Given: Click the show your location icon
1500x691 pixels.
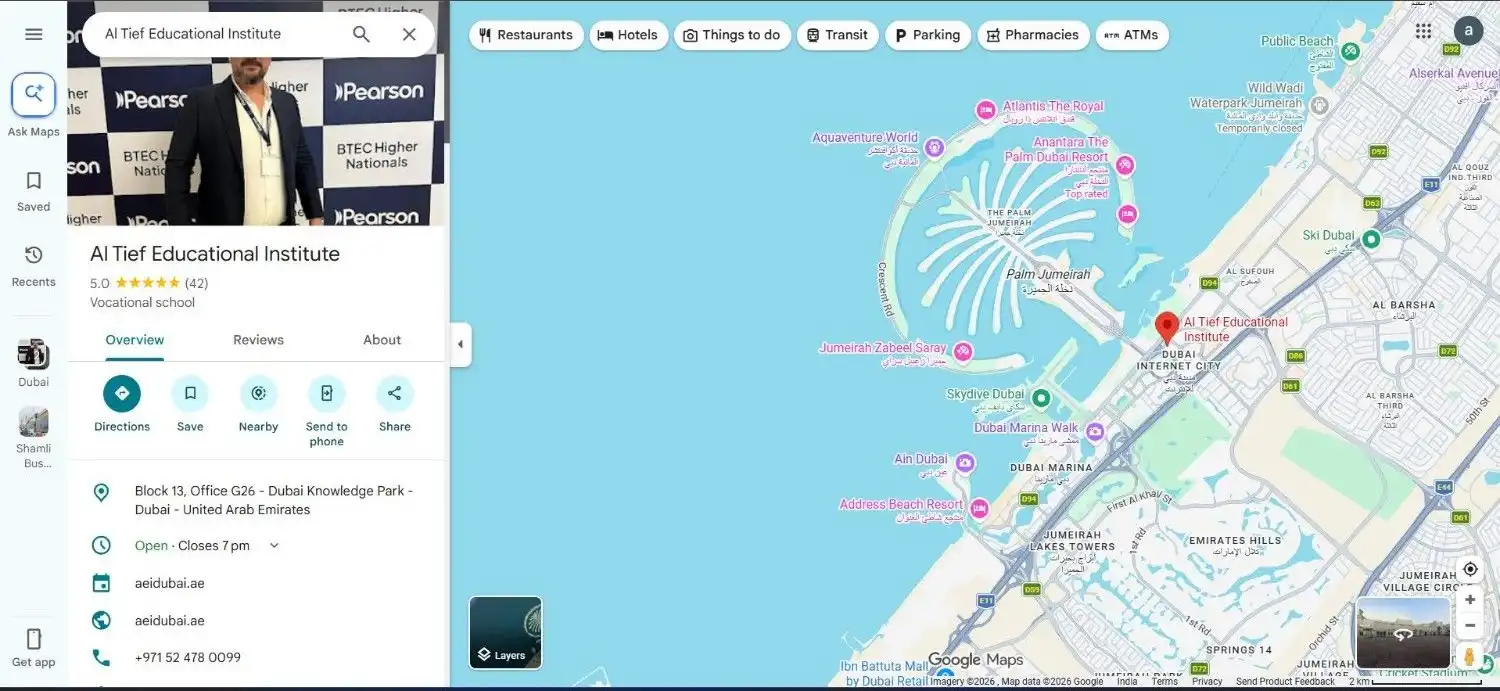Looking at the screenshot, I should click(1469, 569).
